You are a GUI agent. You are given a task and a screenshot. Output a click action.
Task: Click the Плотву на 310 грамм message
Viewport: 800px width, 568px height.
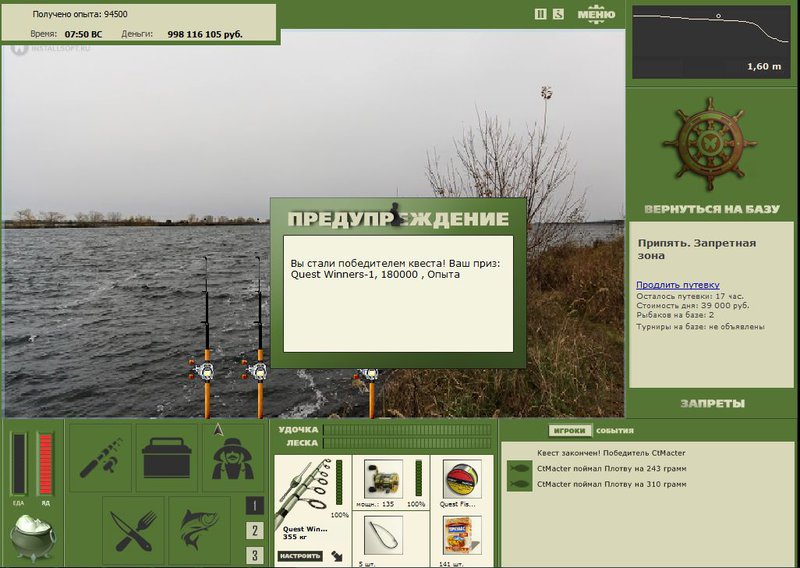(611, 484)
